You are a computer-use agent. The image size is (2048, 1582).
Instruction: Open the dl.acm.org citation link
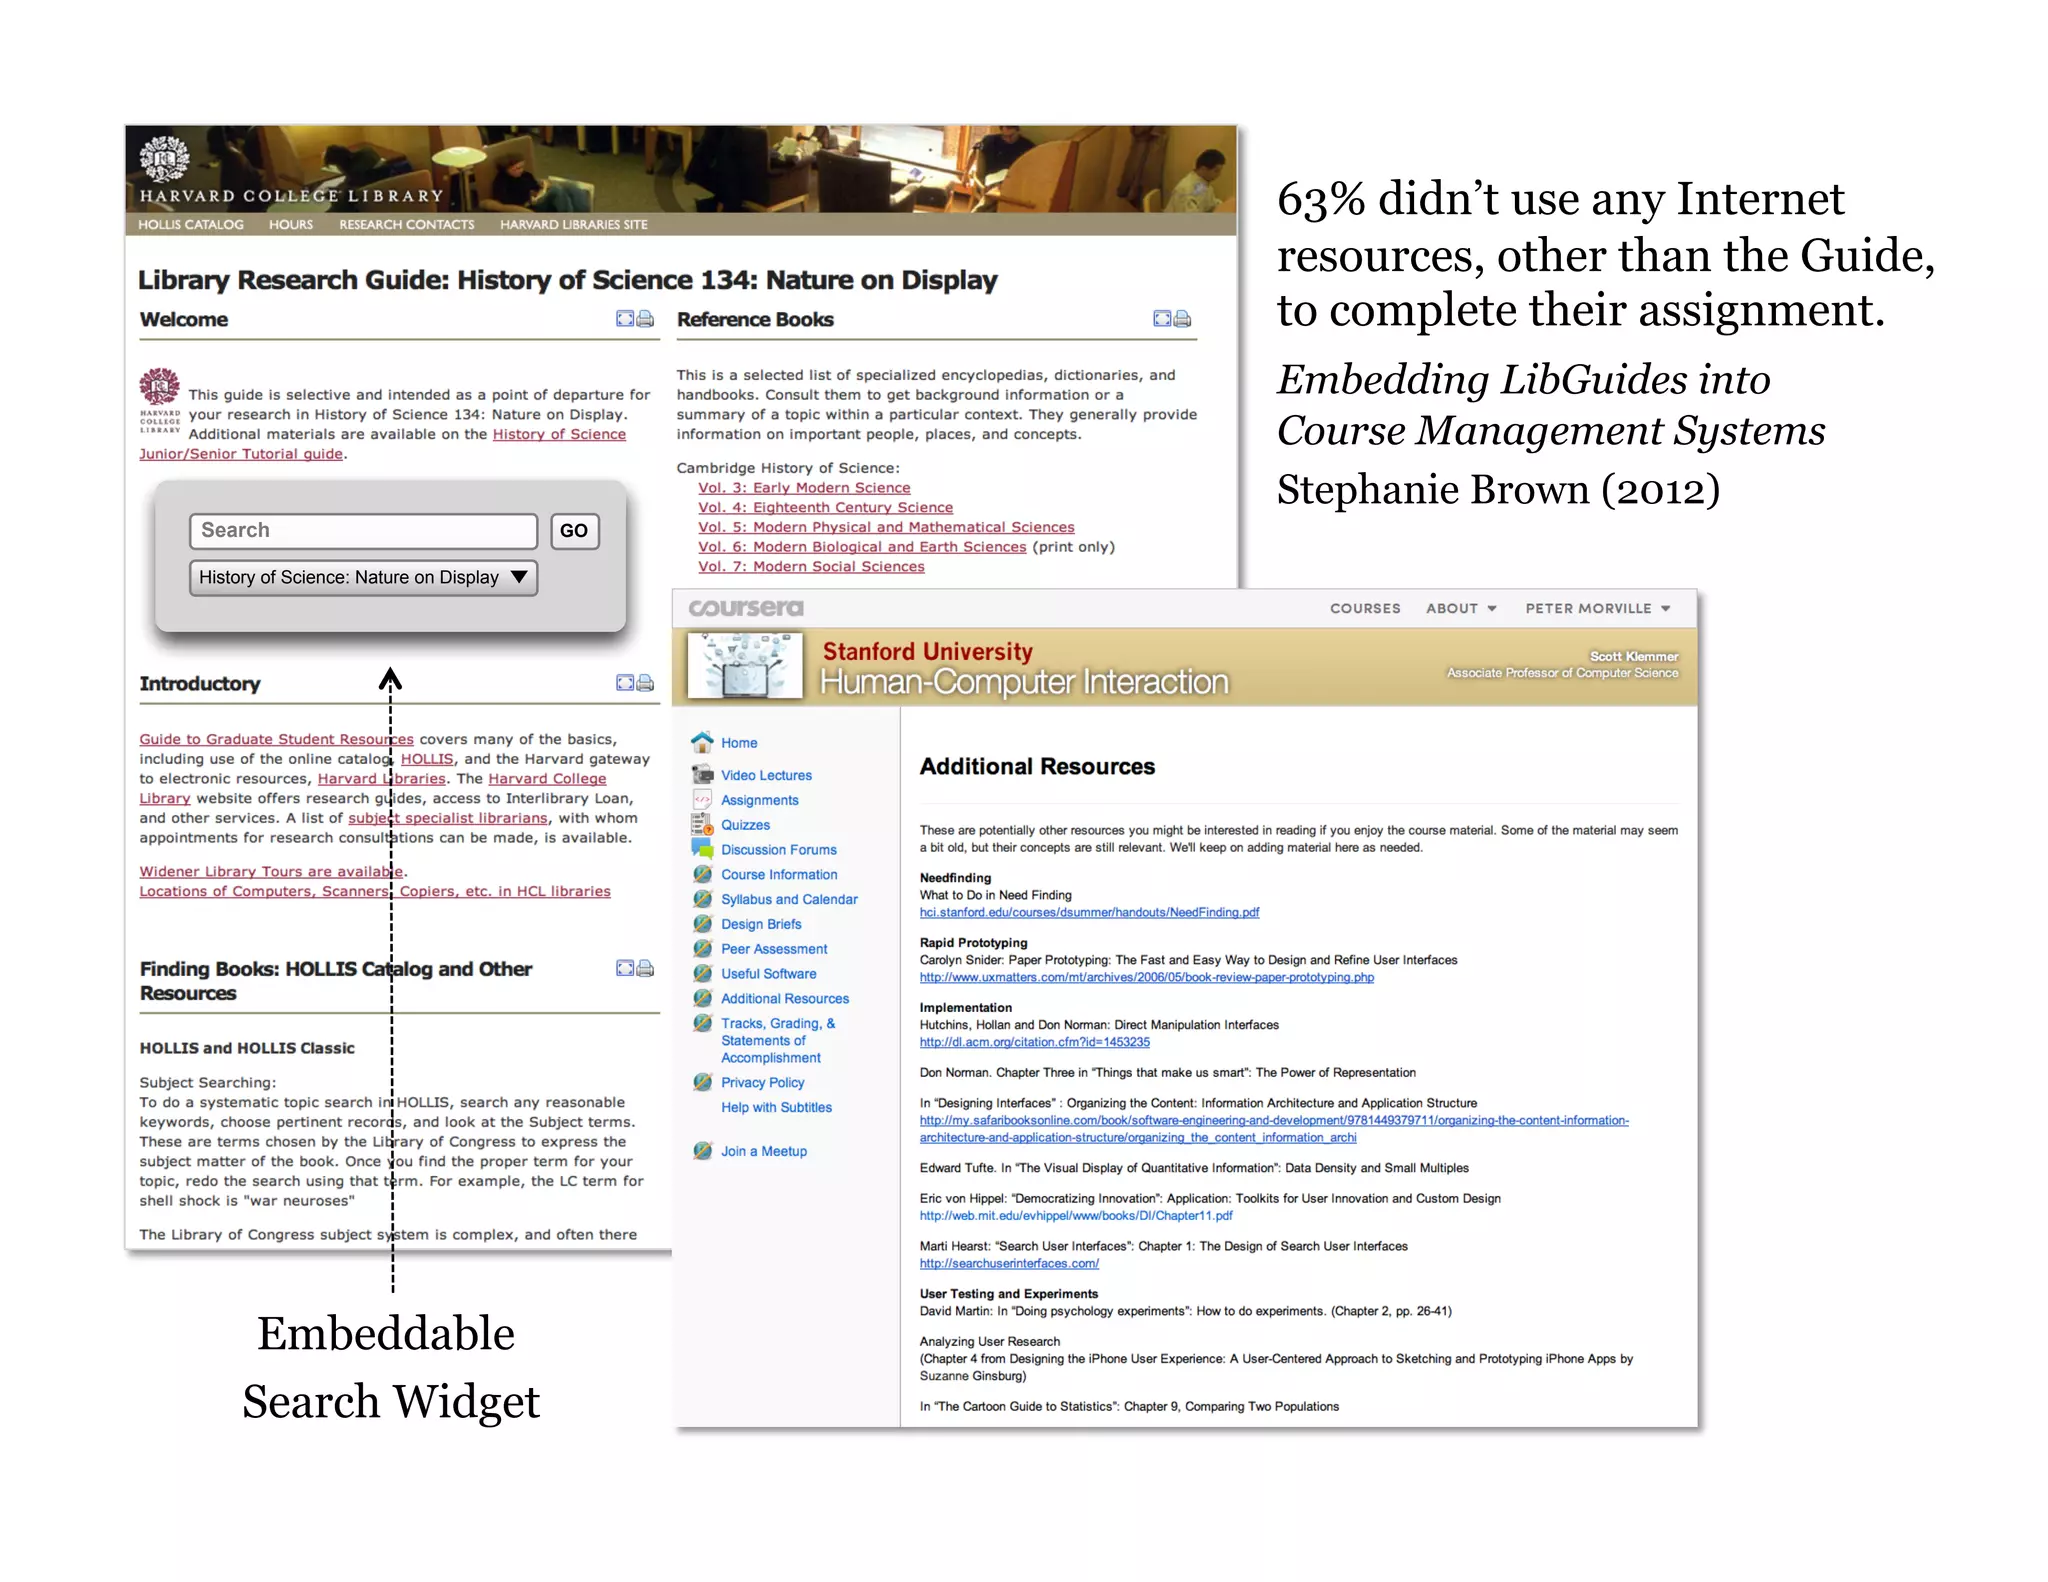coord(1035,1042)
